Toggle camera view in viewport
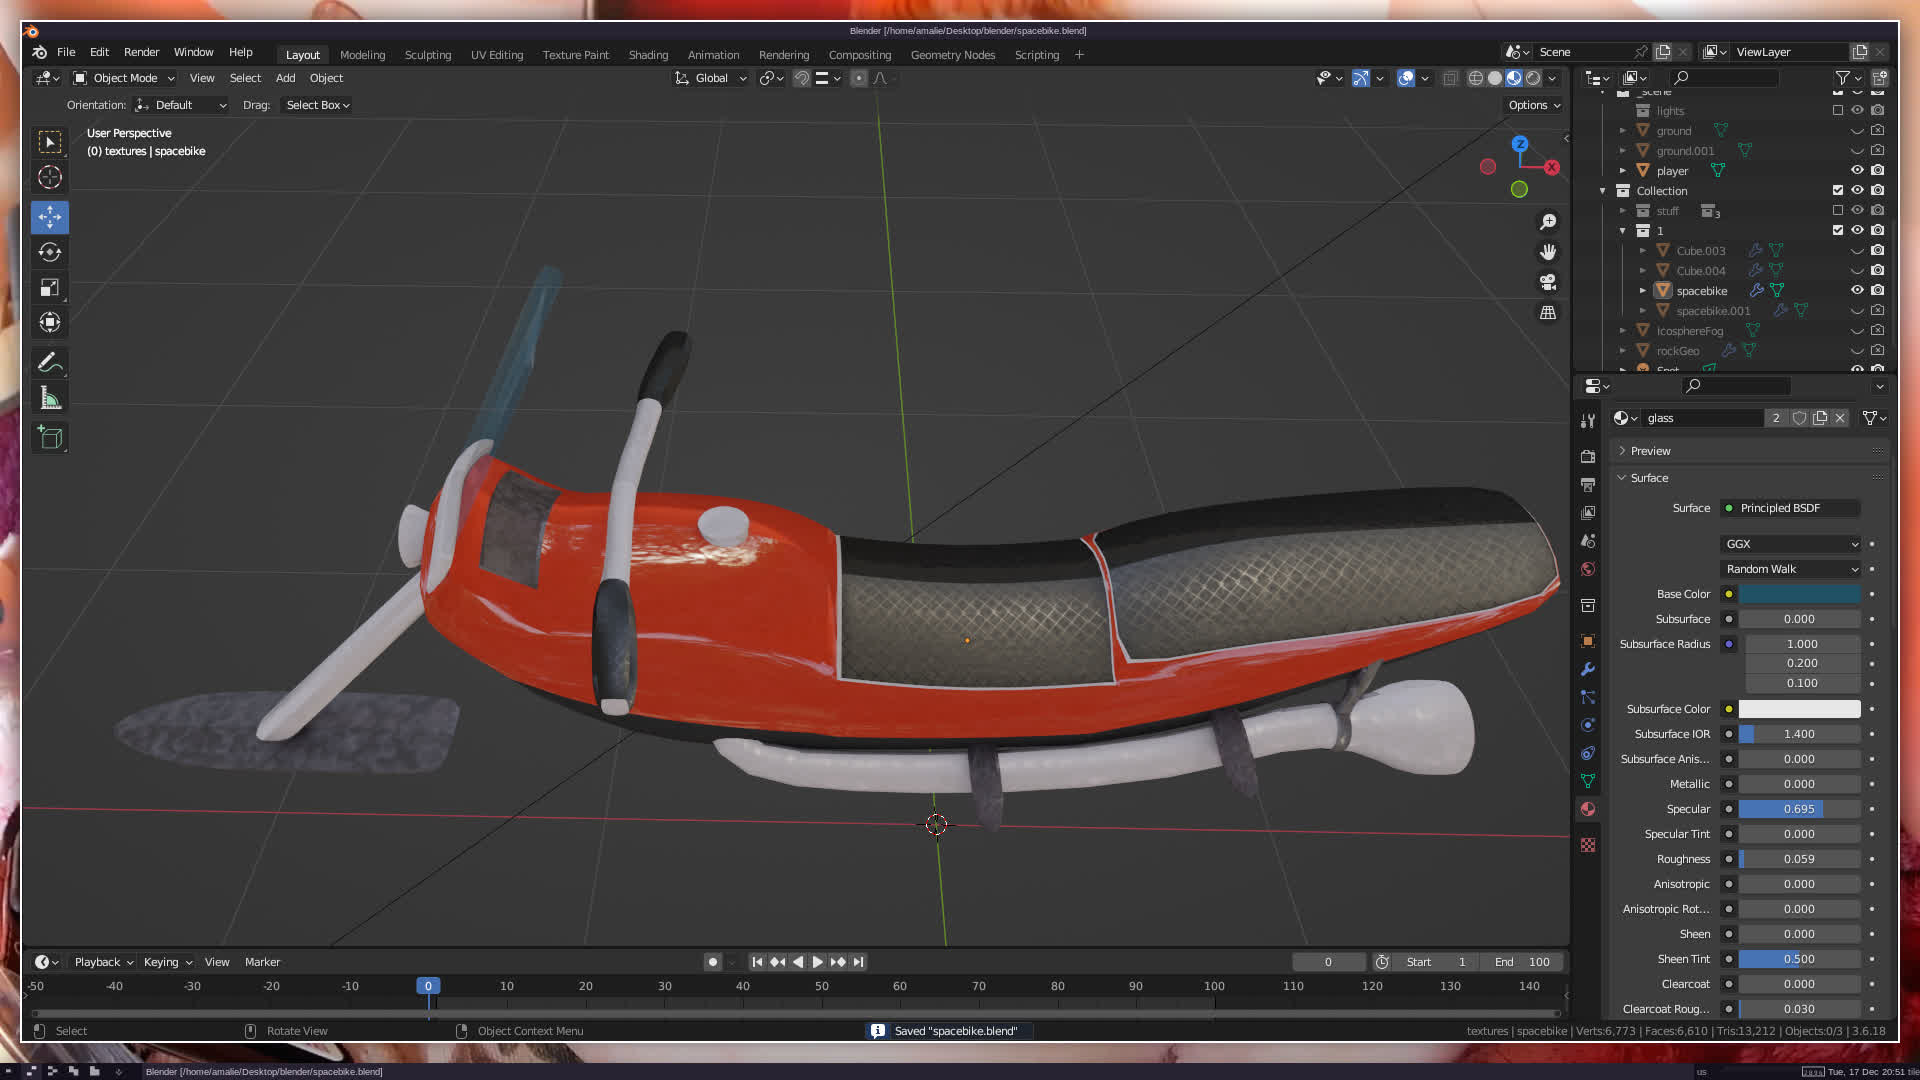The height and width of the screenshot is (1080, 1920). point(1548,282)
